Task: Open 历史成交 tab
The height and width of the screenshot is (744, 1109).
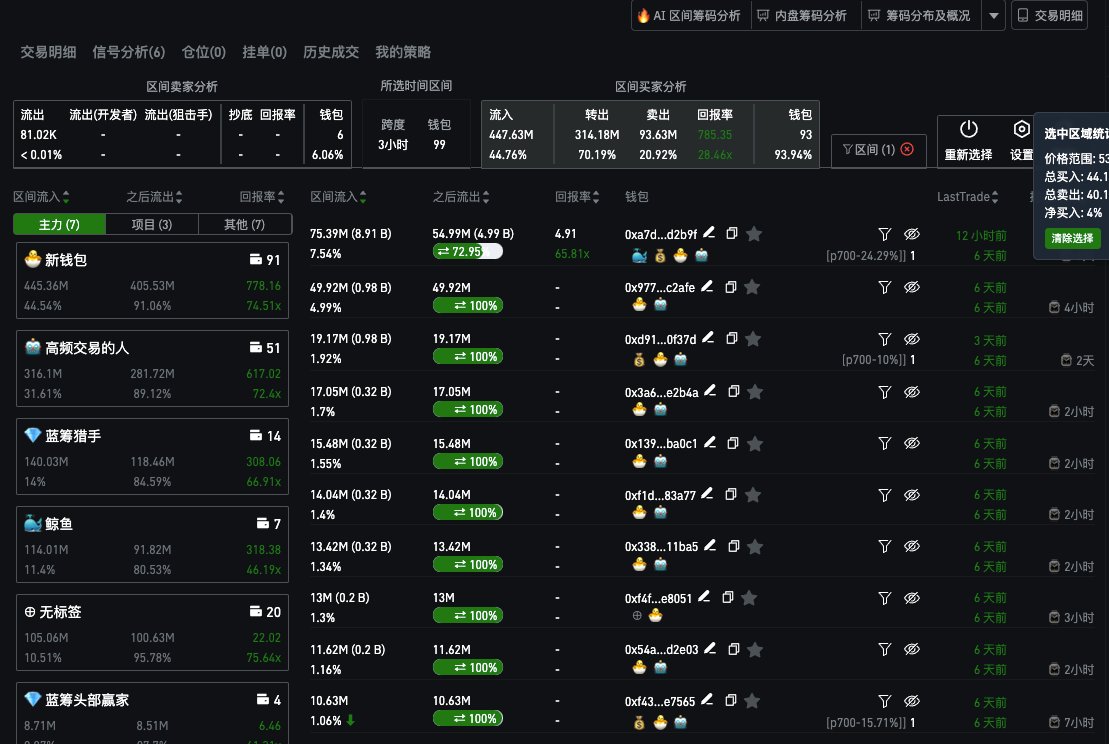Action: [x=331, y=52]
